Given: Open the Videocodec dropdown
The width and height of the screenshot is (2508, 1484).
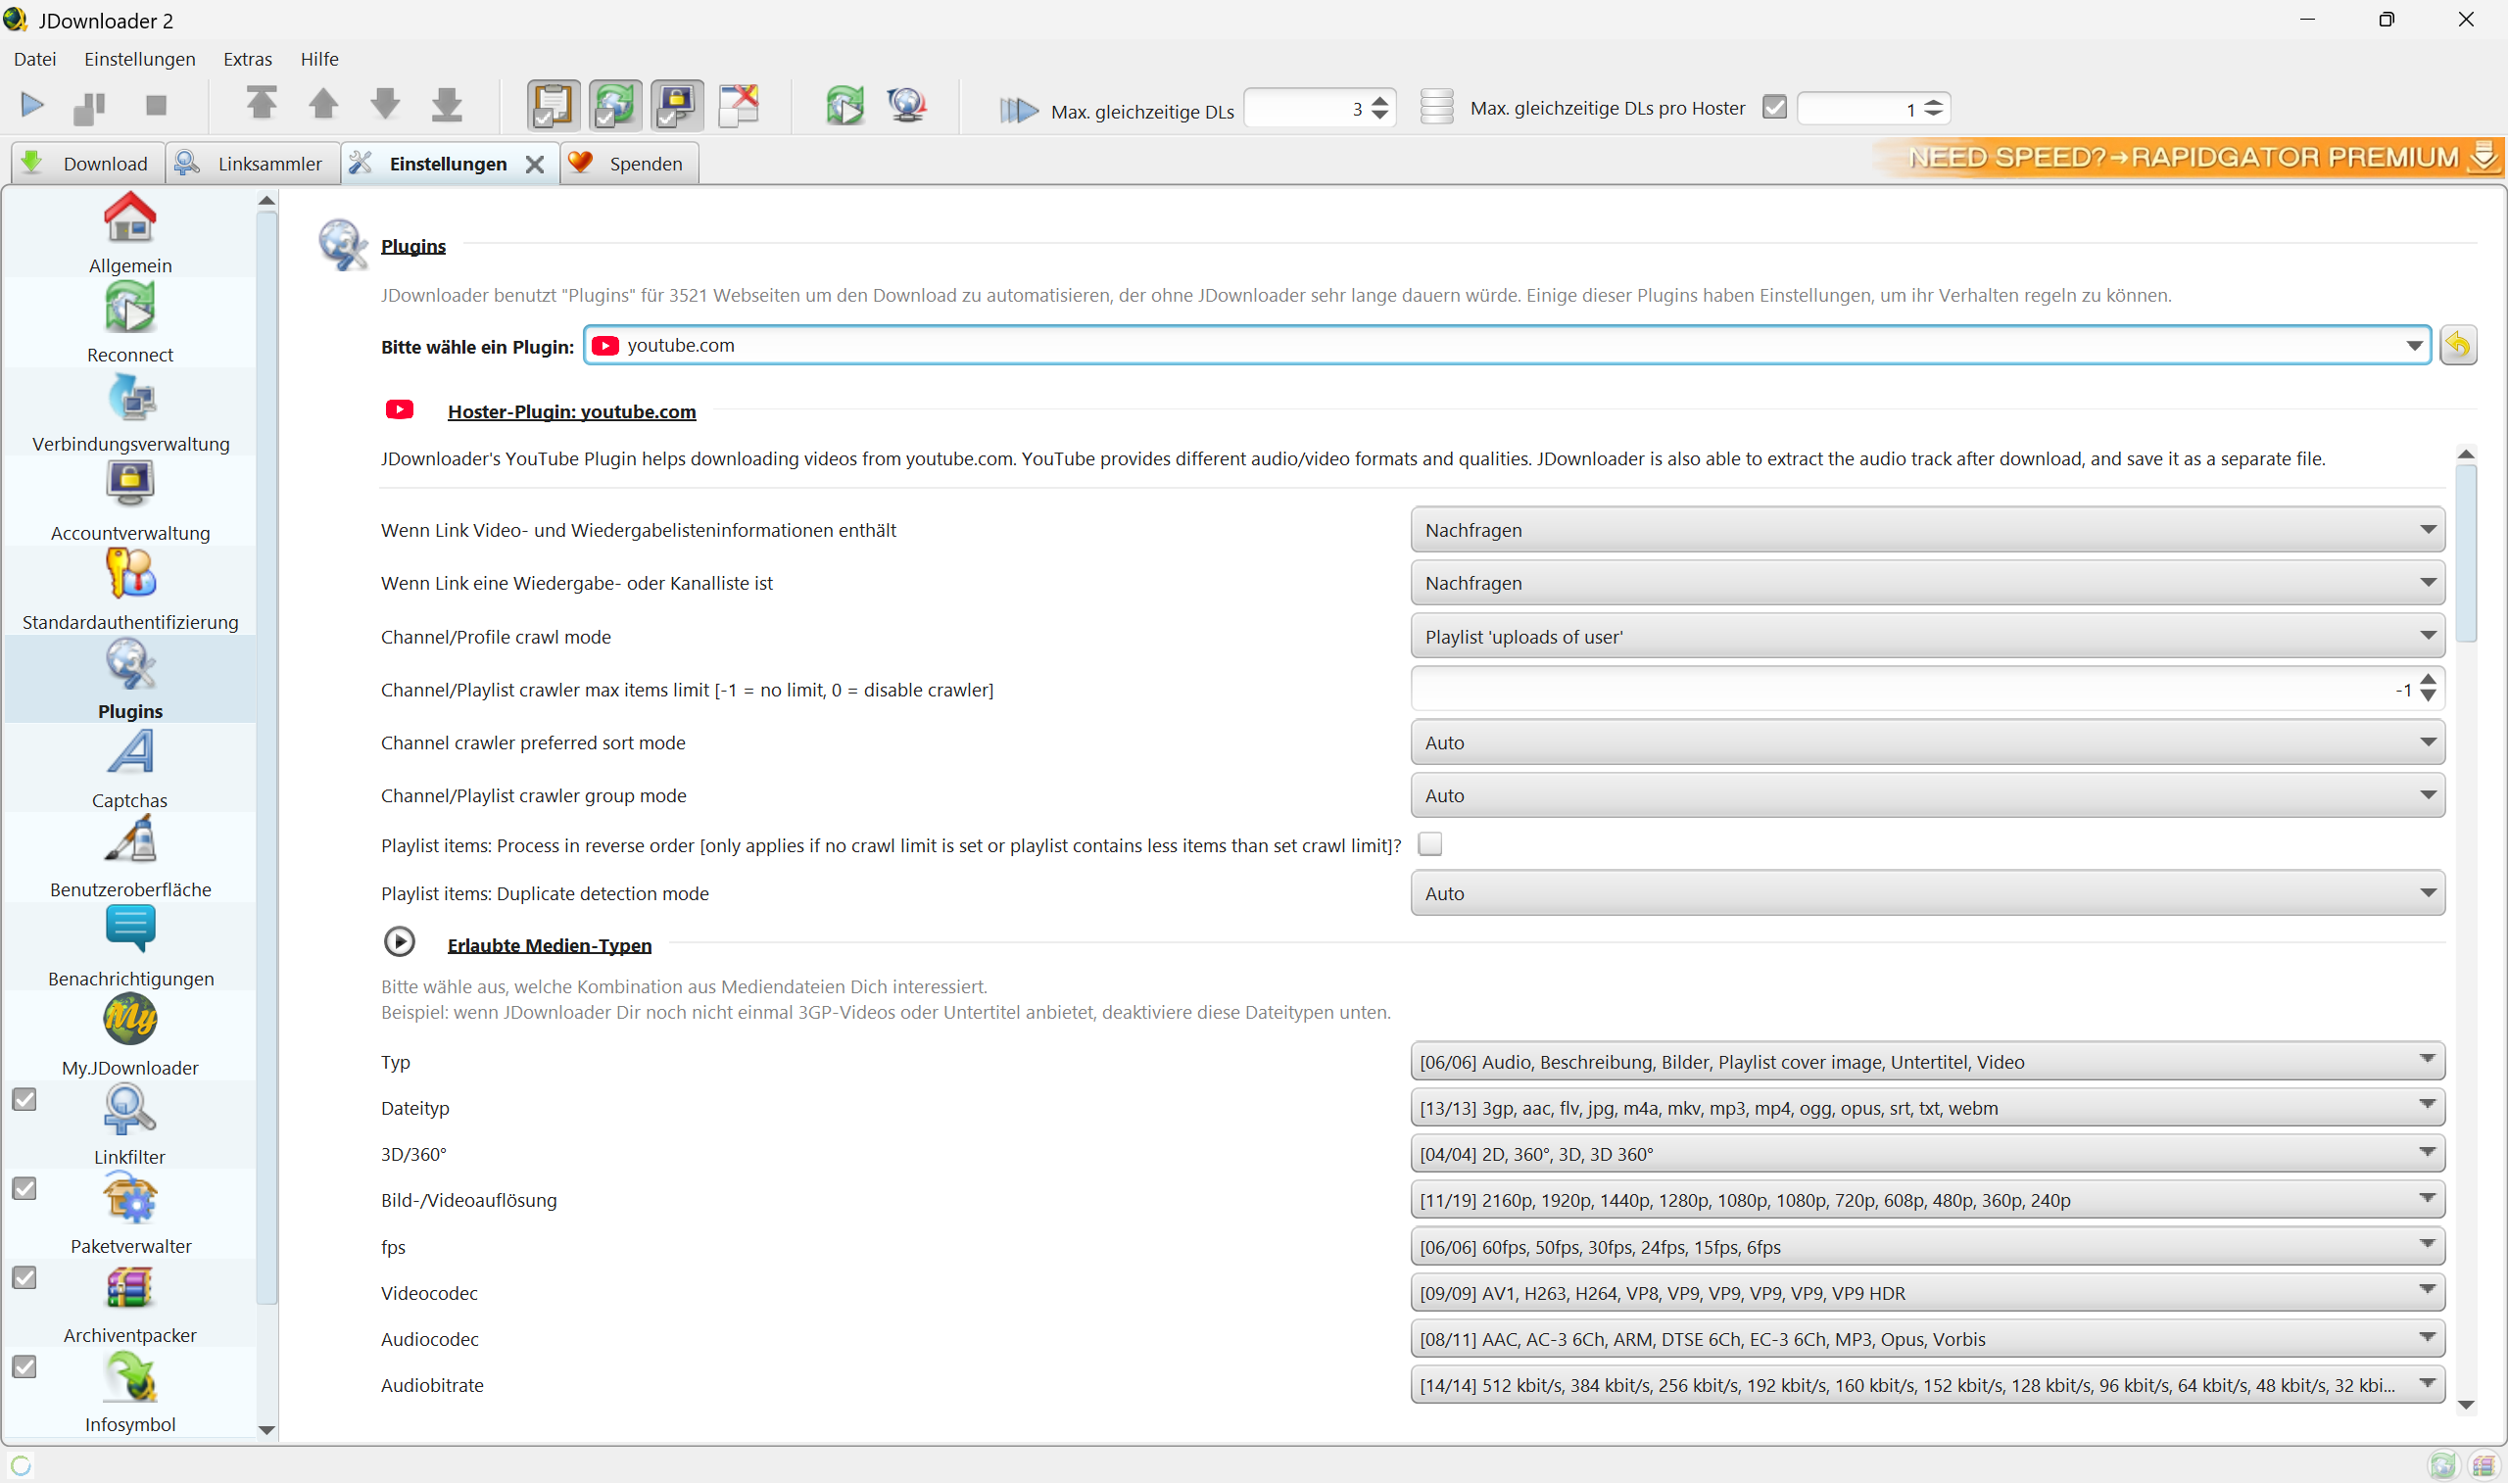Looking at the screenshot, I should tap(1927, 1292).
